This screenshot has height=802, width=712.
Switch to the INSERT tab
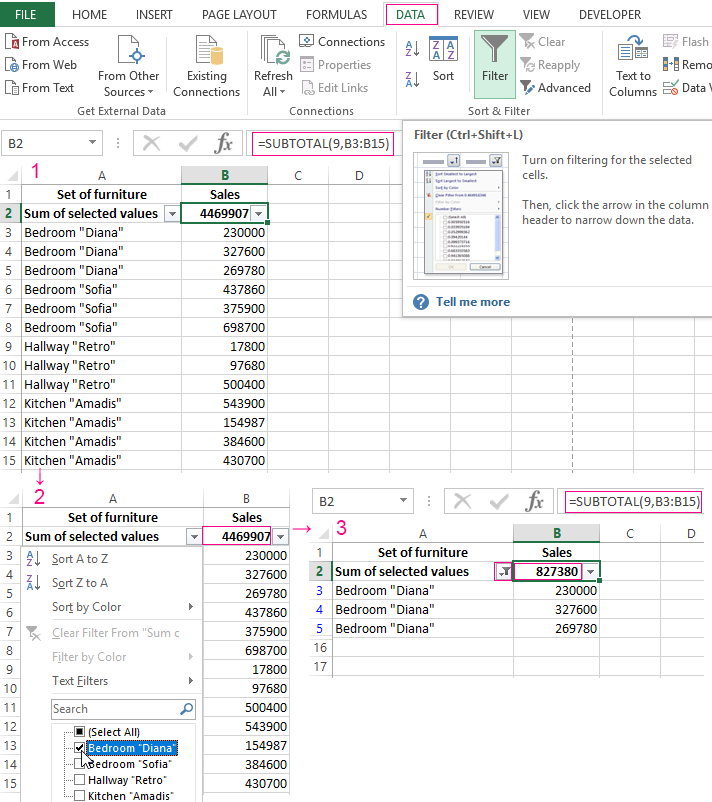click(154, 15)
